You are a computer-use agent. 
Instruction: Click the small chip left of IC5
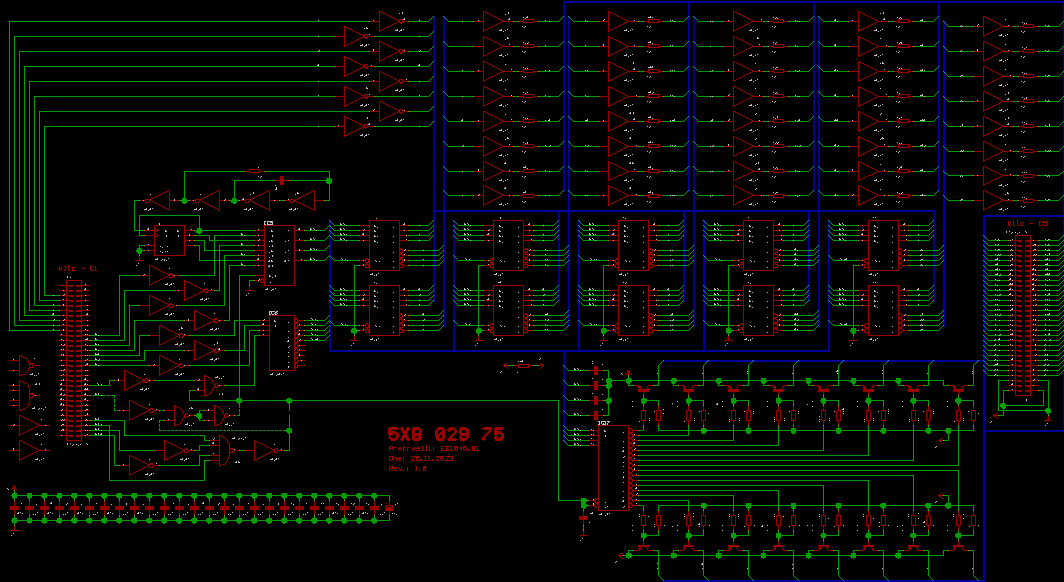tap(169, 241)
